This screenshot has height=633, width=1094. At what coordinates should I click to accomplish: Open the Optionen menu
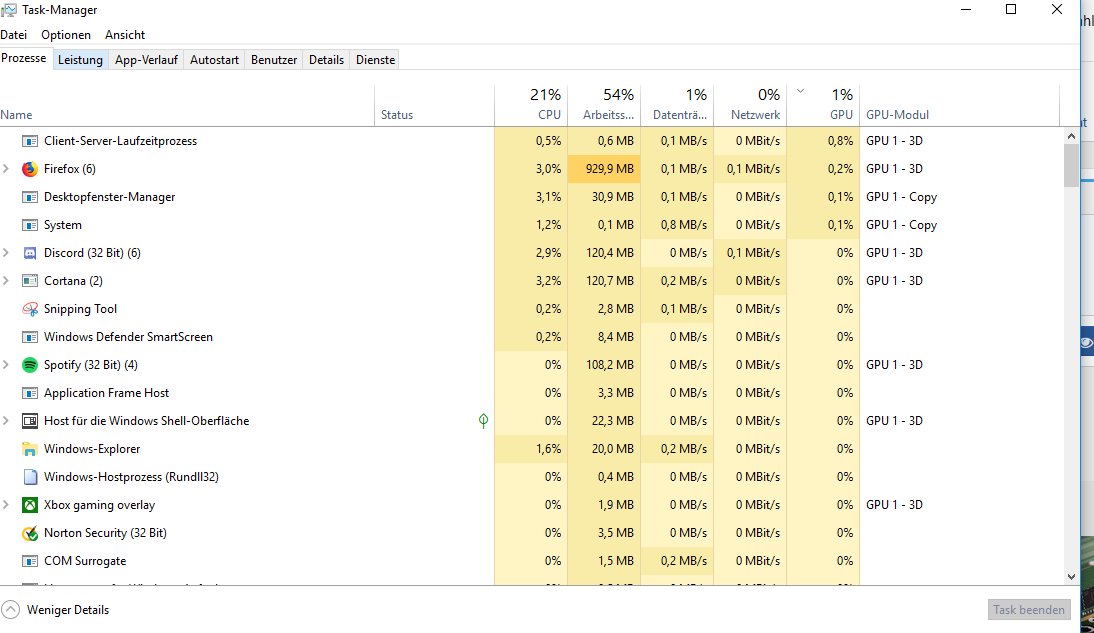click(66, 35)
